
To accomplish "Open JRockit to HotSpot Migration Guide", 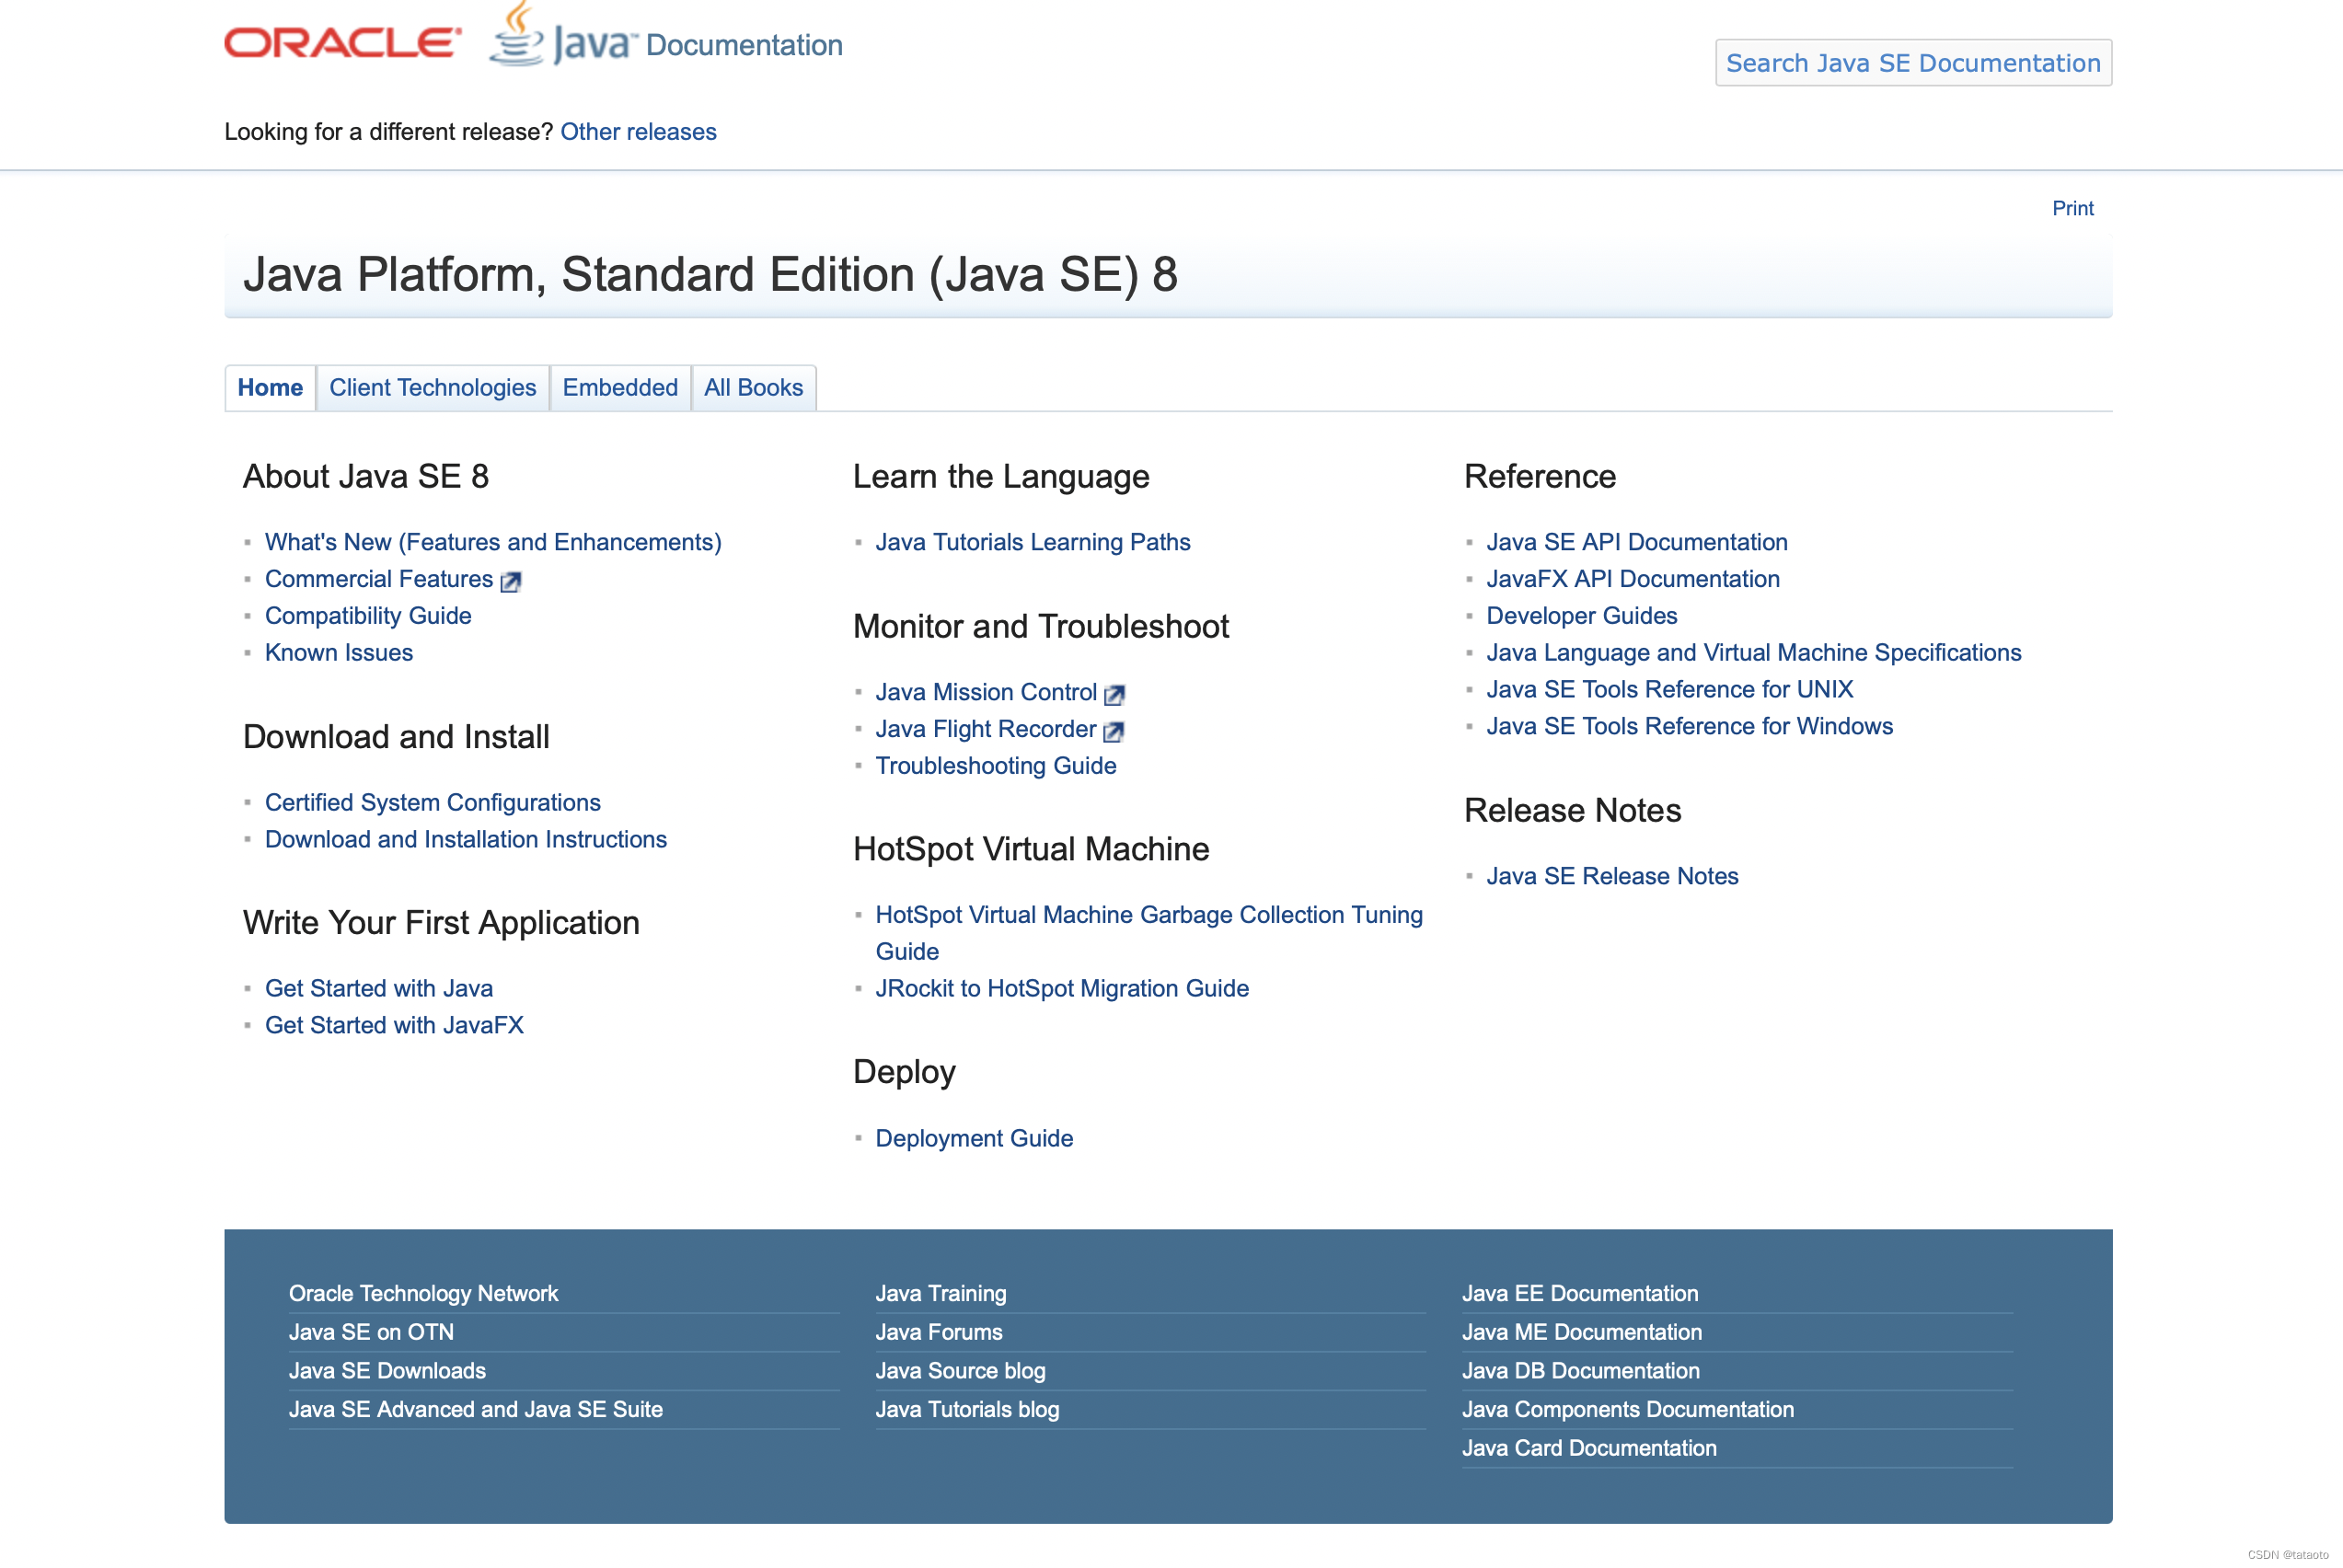I will pos(1062,989).
